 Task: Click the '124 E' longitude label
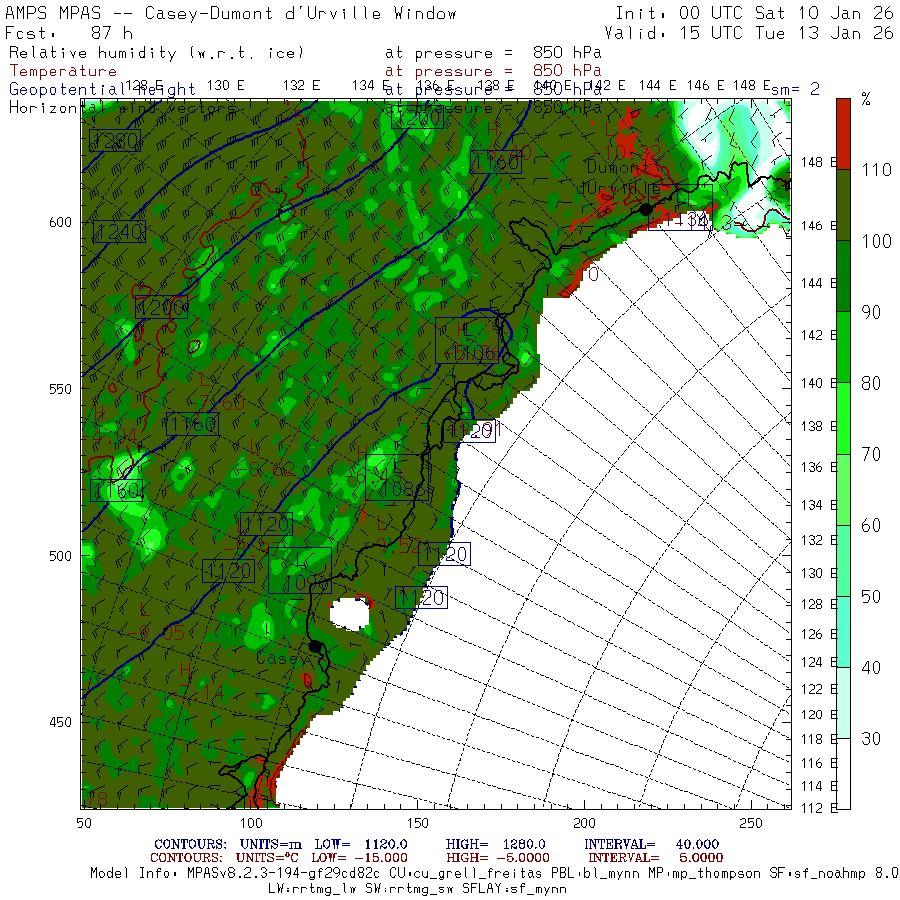(x=819, y=662)
